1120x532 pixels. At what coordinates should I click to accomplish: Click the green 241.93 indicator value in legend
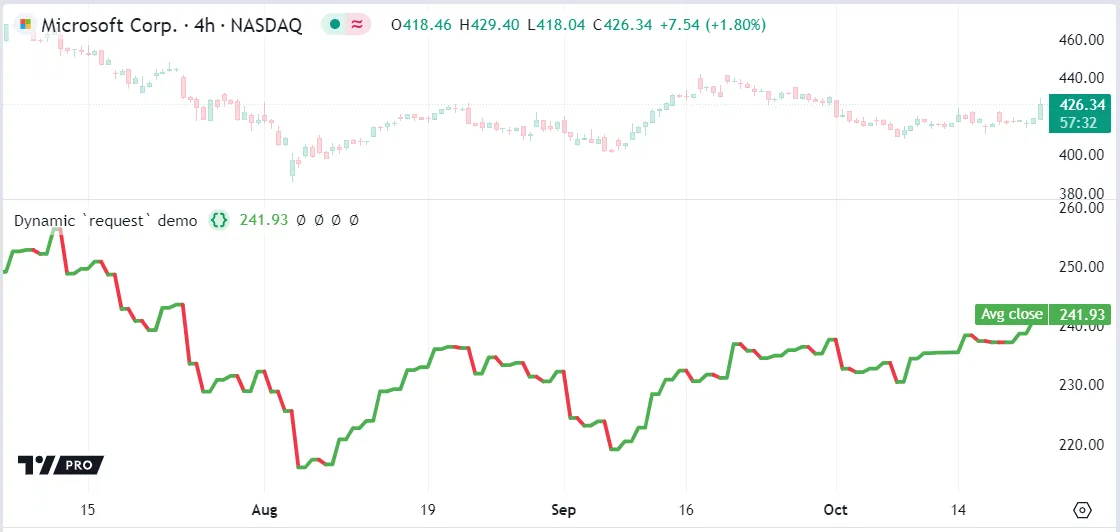pos(264,220)
